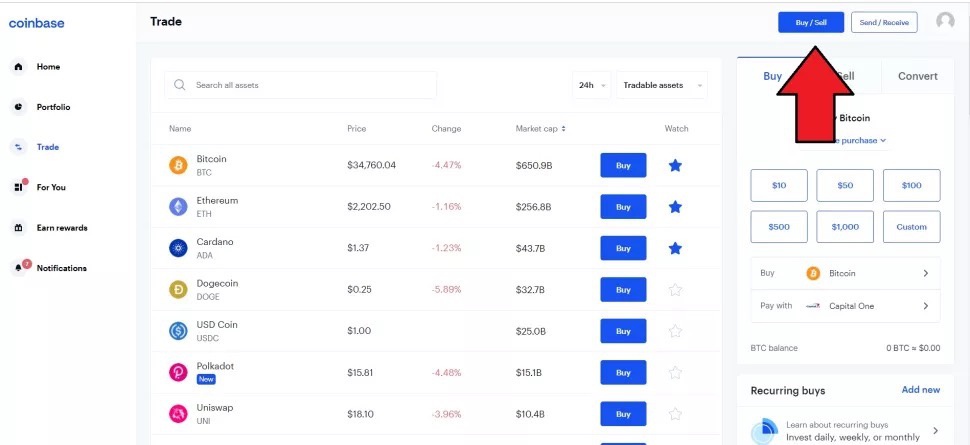Click the Capital One logo in Pay with row

(813, 306)
